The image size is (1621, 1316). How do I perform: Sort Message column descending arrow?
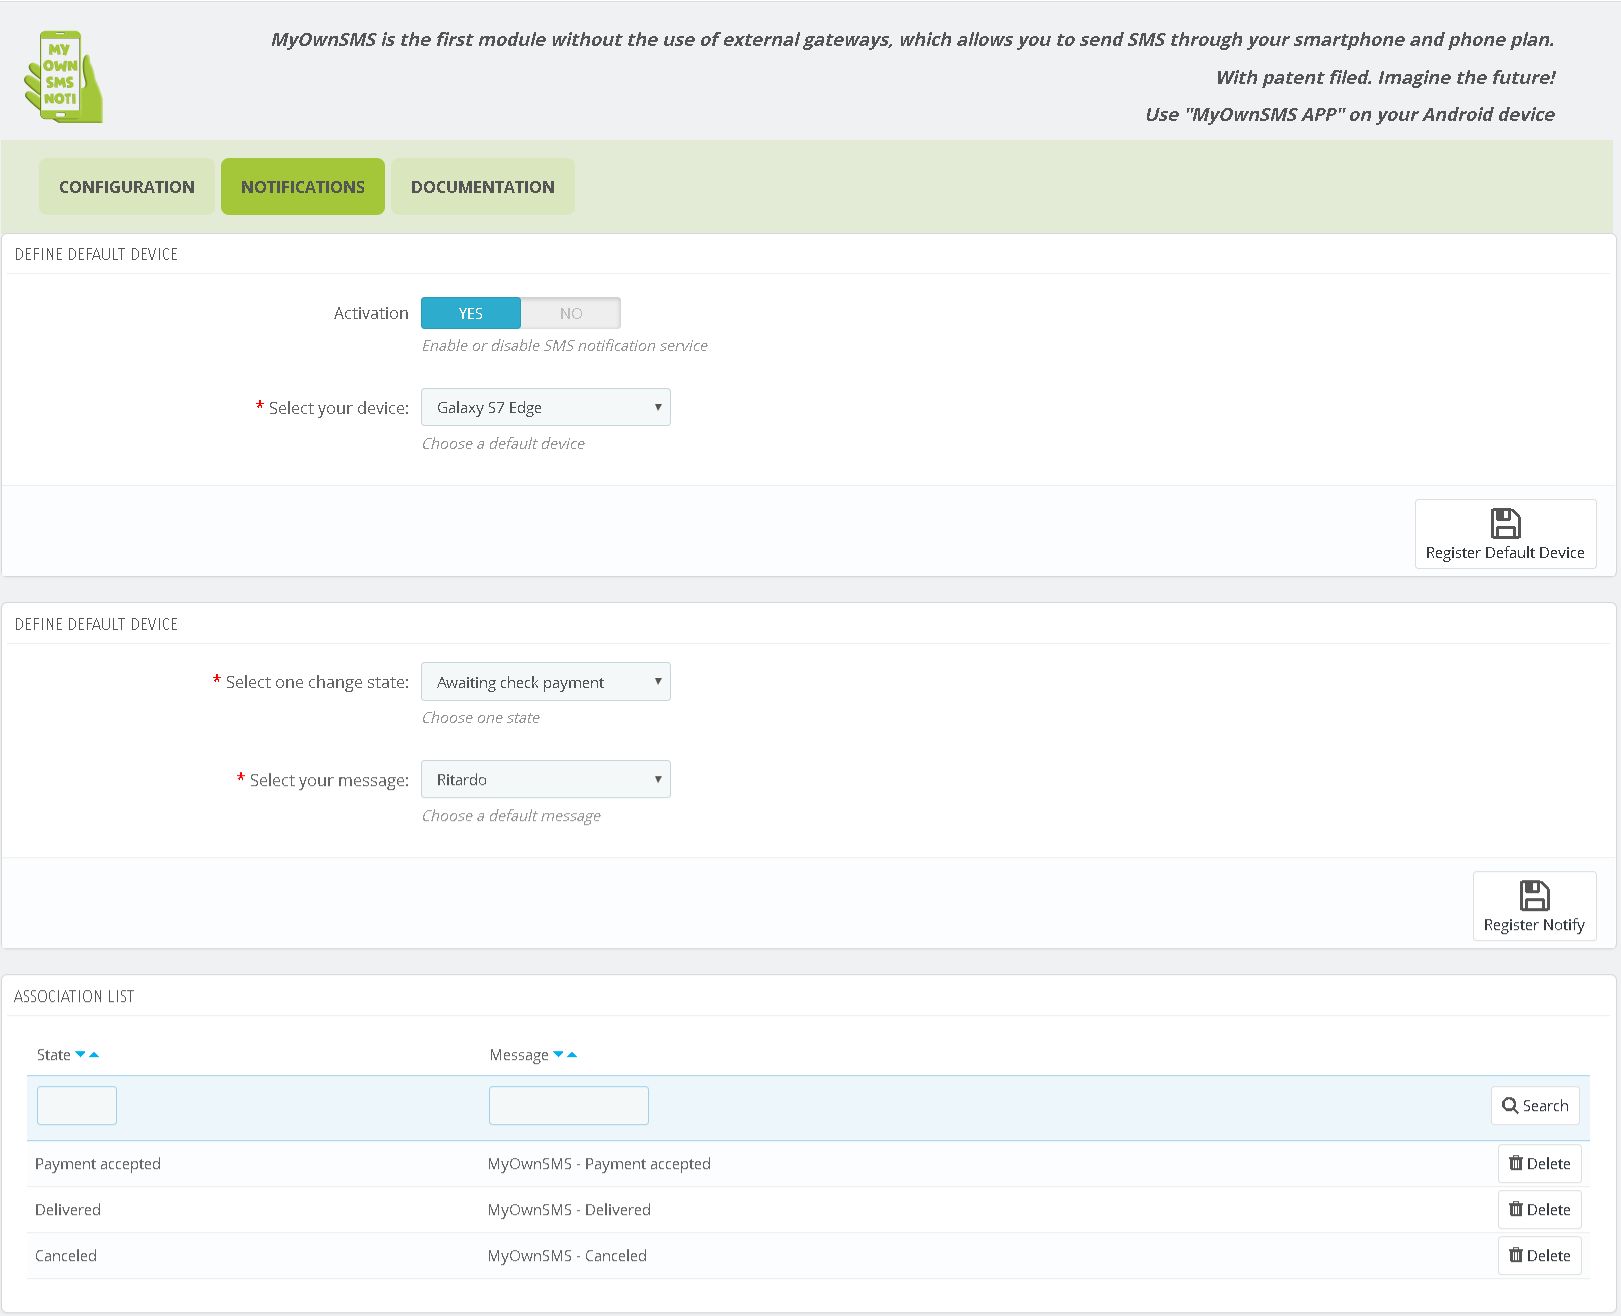pos(559,1054)
